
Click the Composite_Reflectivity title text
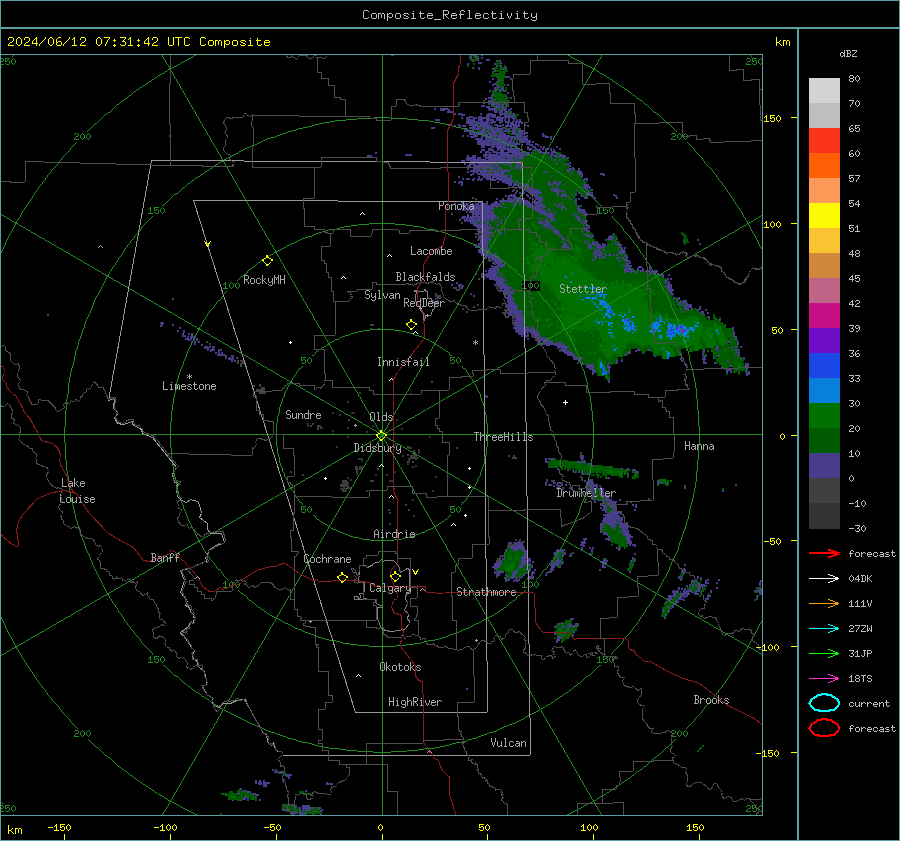pos(449,15)
